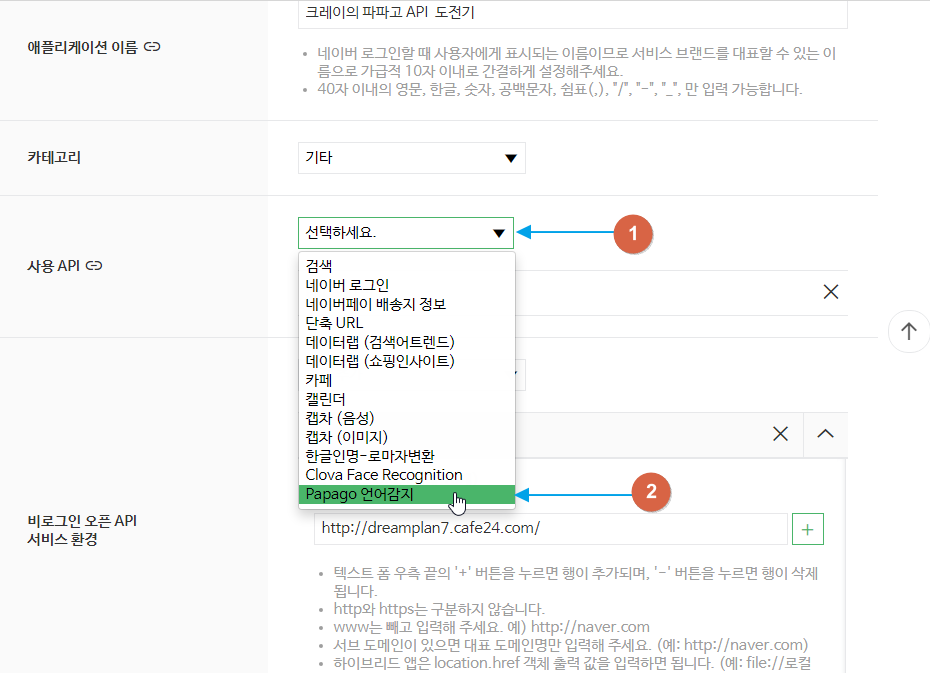The height and width of the screenshot is (673, 930).
Task: Pick 캘린더 from the API list
Action: 406,398
